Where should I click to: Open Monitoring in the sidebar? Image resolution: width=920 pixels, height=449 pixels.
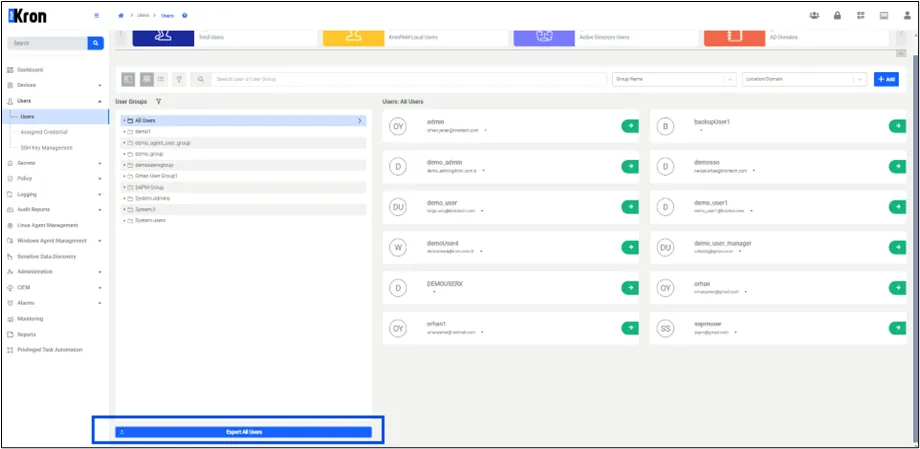(x=30, y=319)
